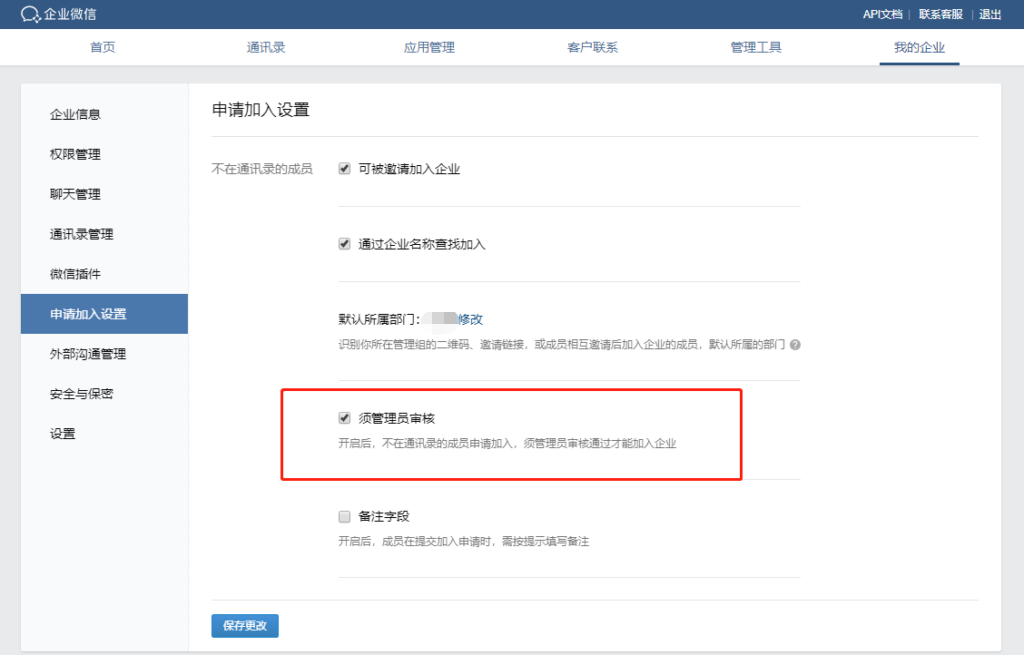
Task: Select 企业信息 in sidebar
Action: pyautogui.click(x=76, y=115)
